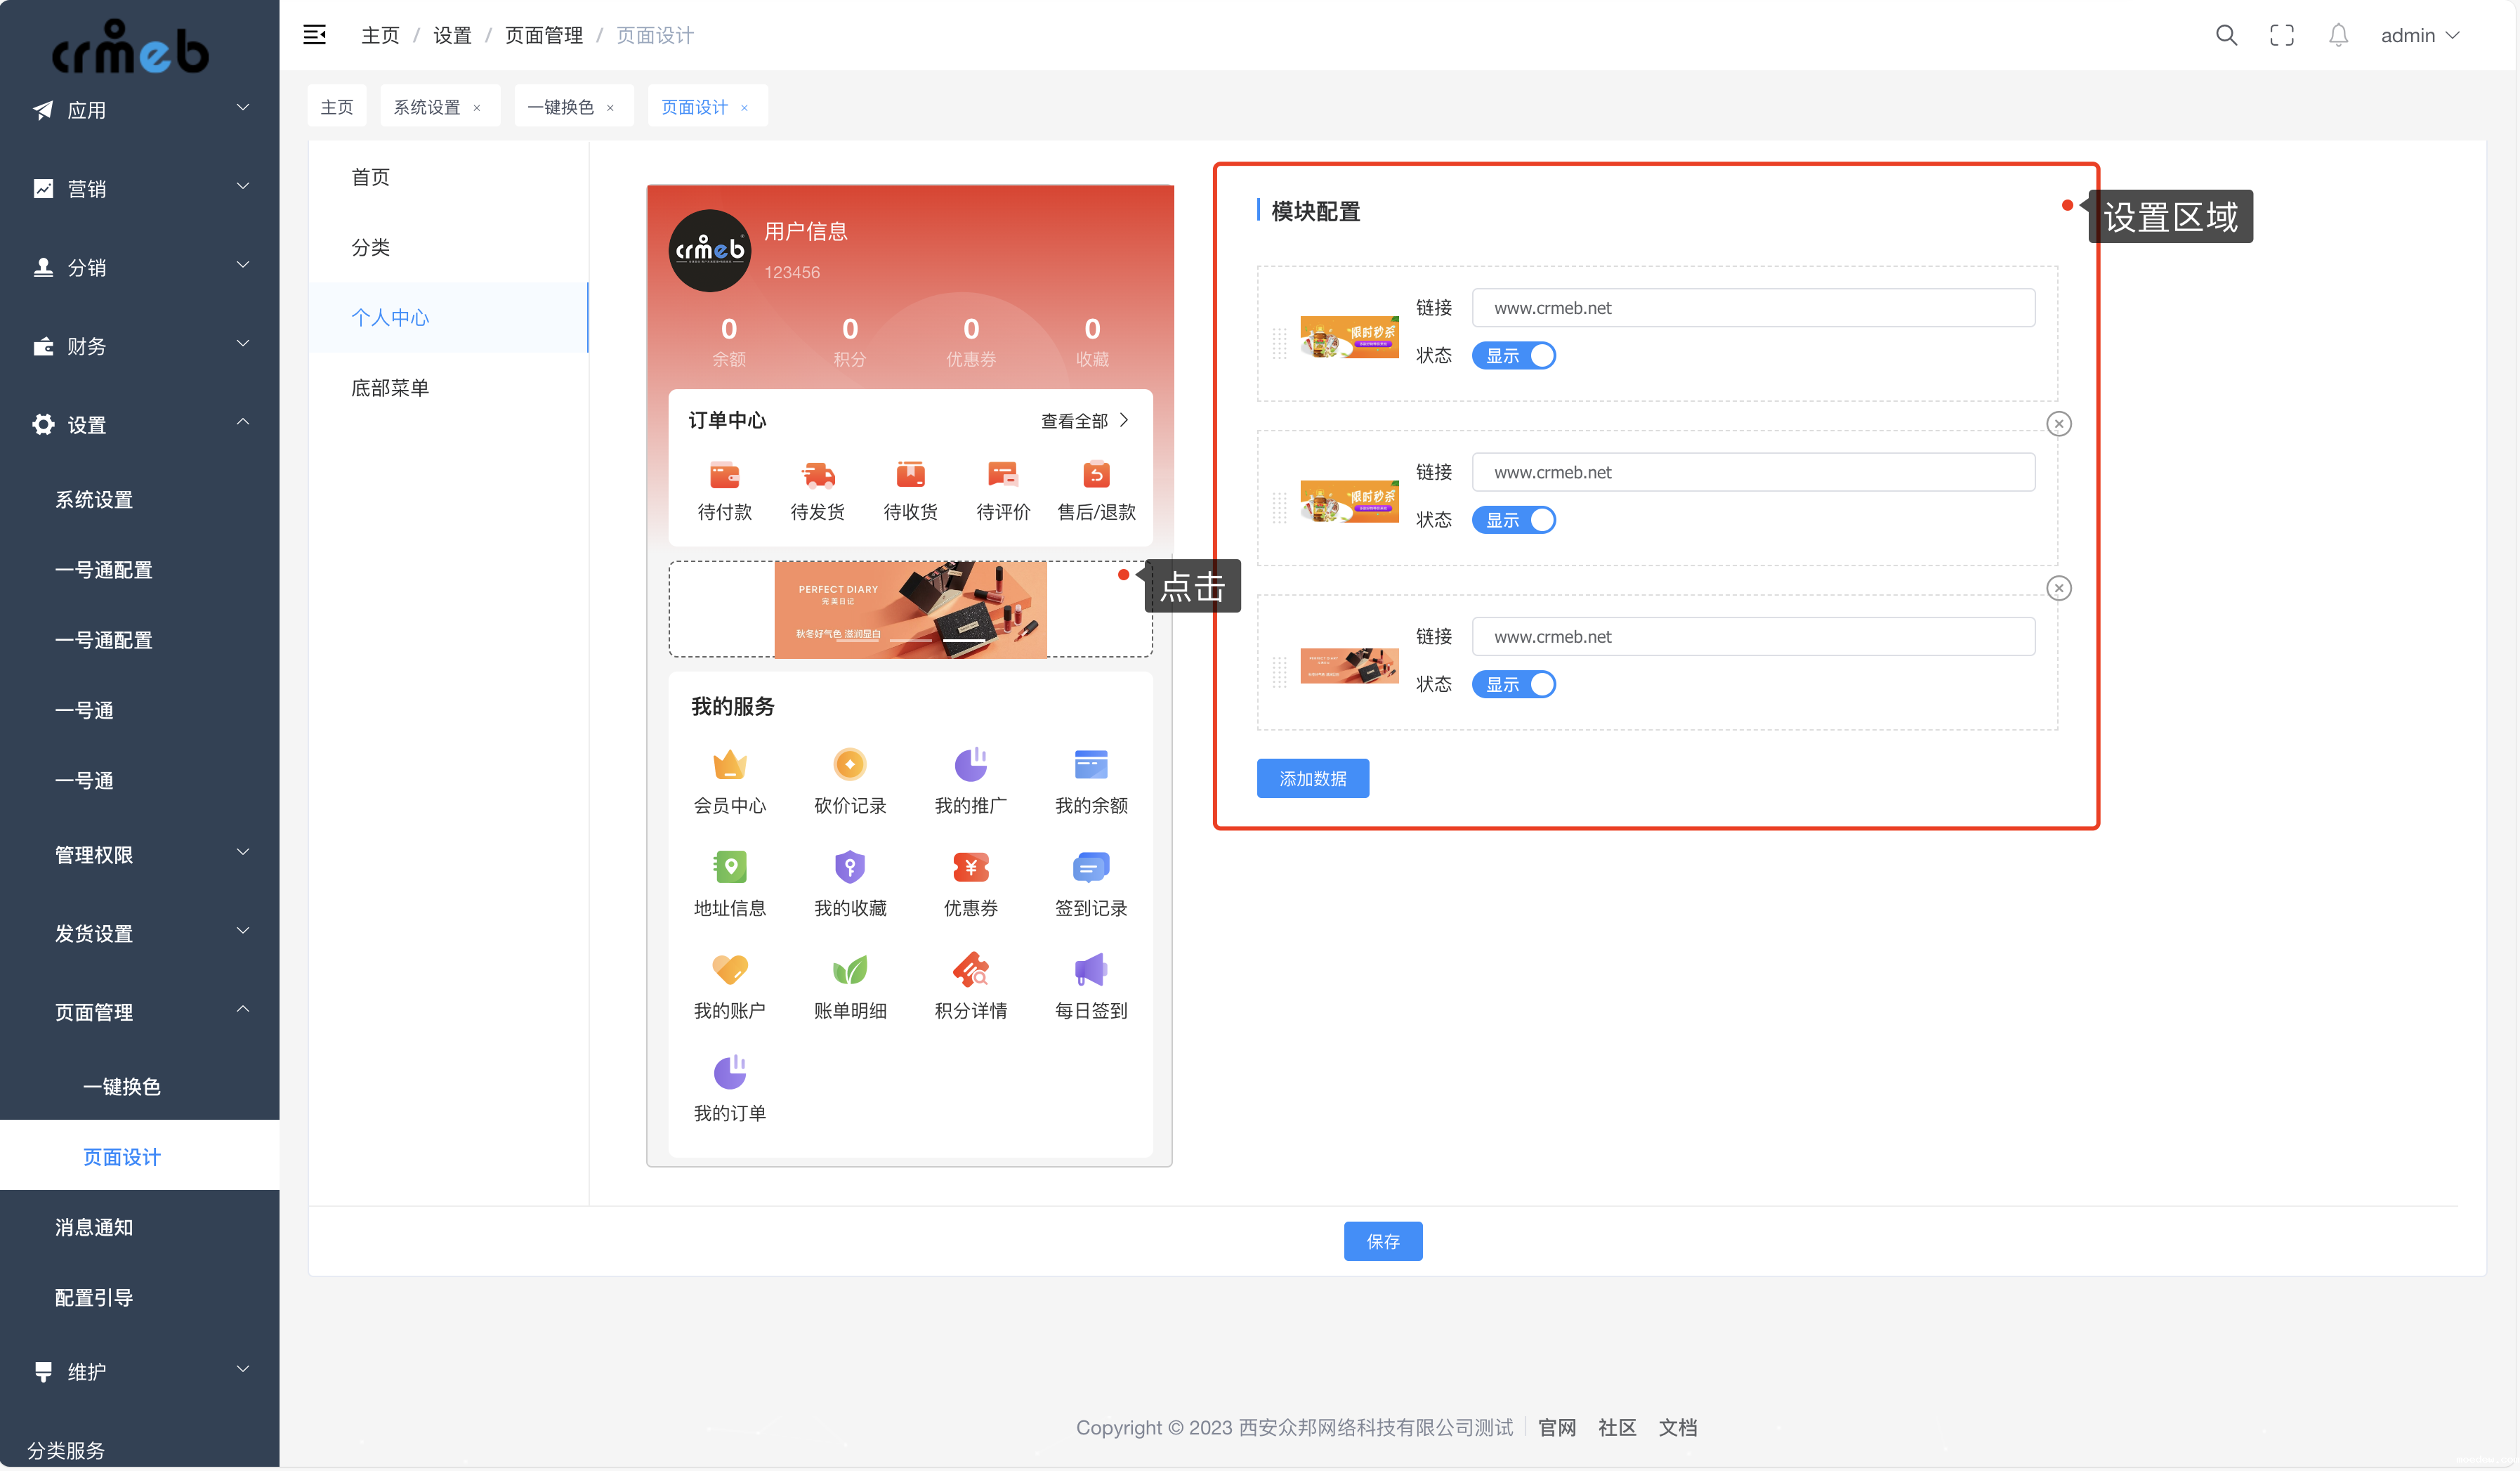
Task: Click the first banner's 链接 input field
Action: [x=1752, y=308]
